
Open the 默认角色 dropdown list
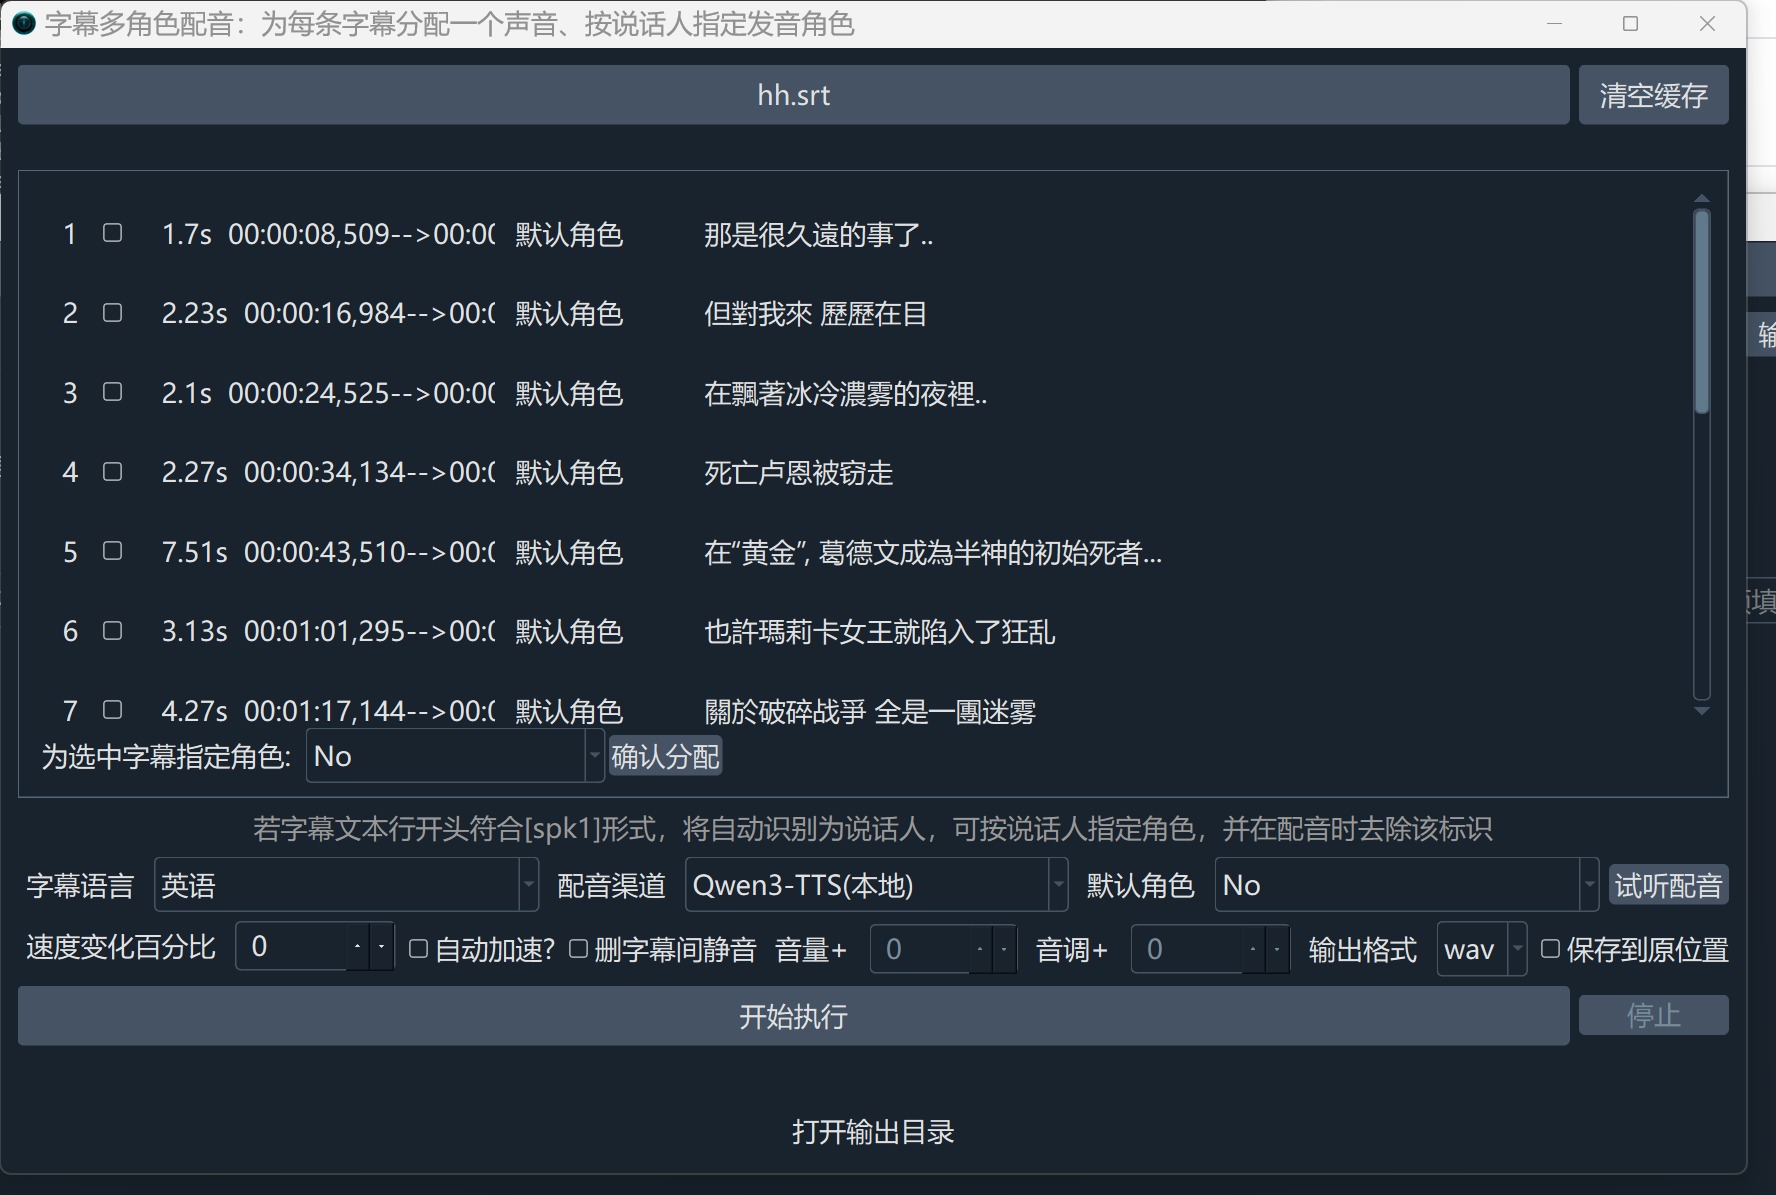[x=1406, y=885]
